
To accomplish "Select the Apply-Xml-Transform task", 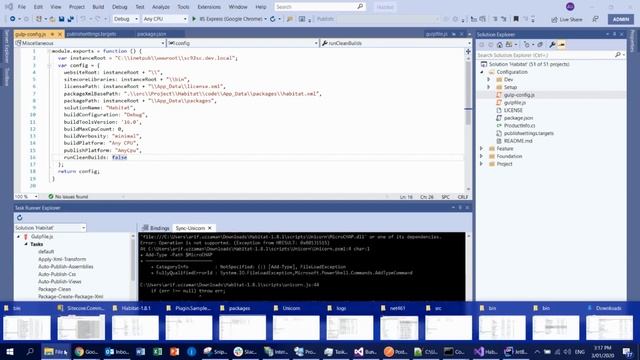I will click(62, 259).
